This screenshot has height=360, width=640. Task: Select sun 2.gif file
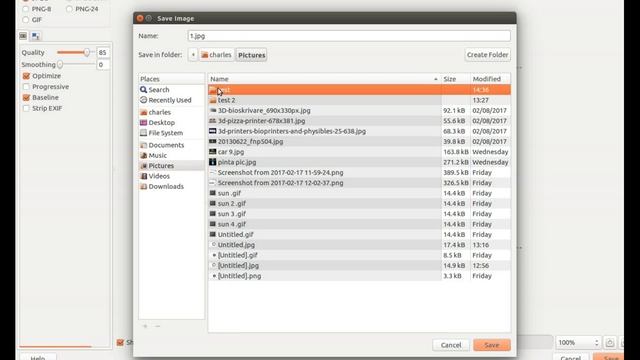[359, 203]
